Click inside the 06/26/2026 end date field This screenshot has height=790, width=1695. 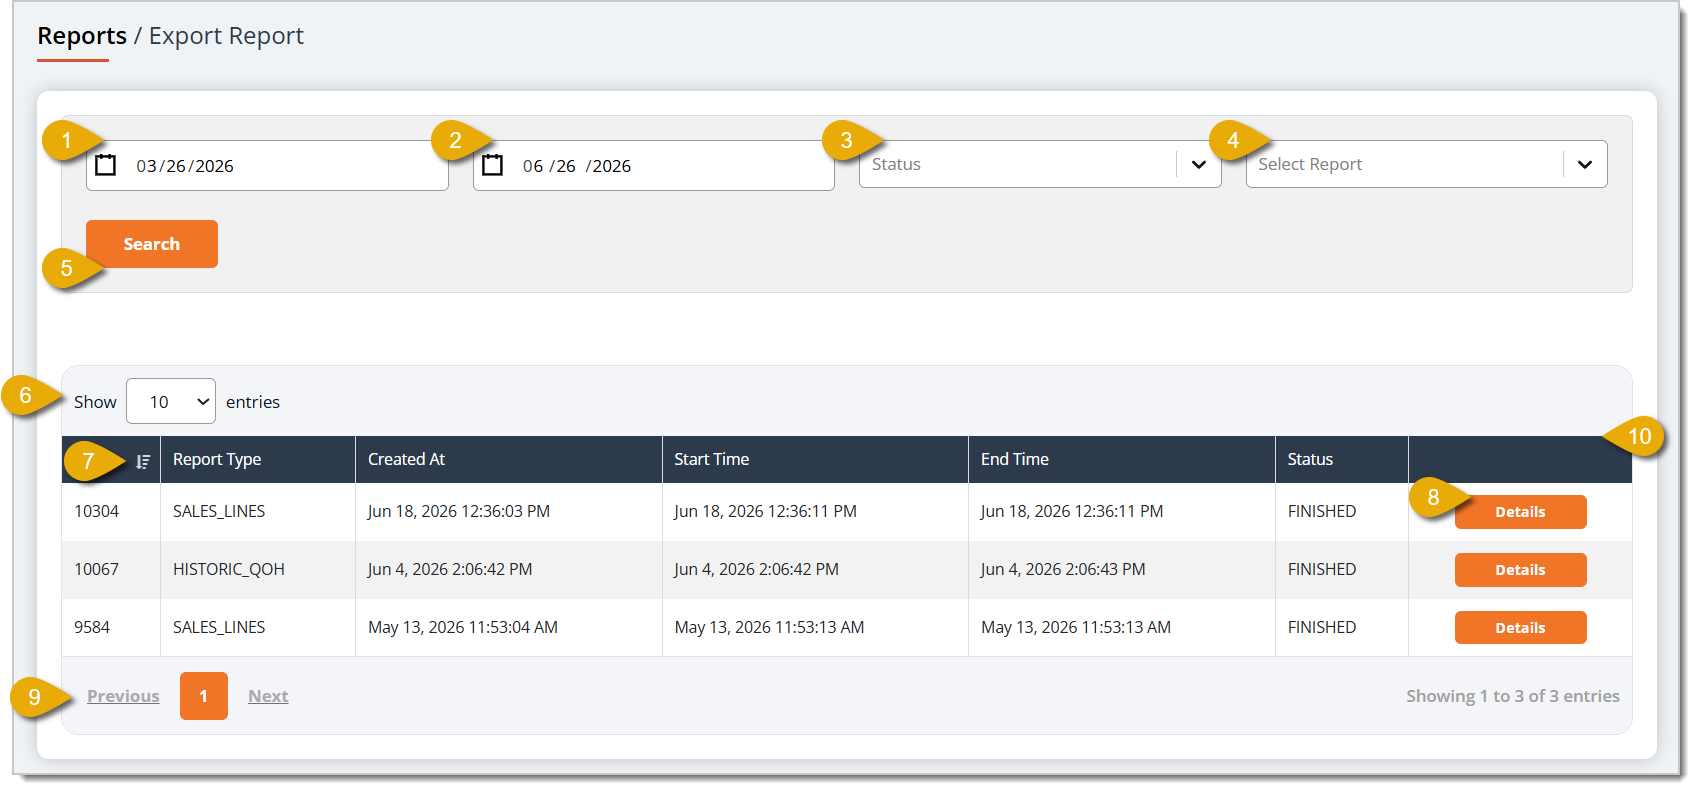click(654, 165)
